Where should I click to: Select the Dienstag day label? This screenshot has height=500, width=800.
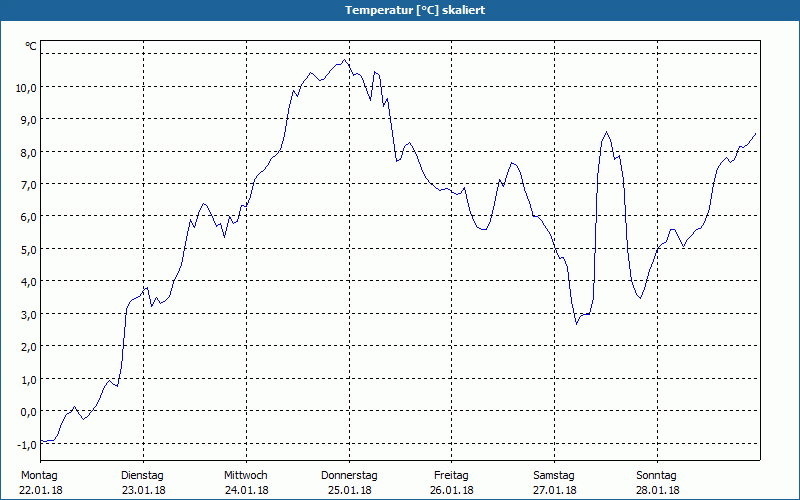coord(142,476)
